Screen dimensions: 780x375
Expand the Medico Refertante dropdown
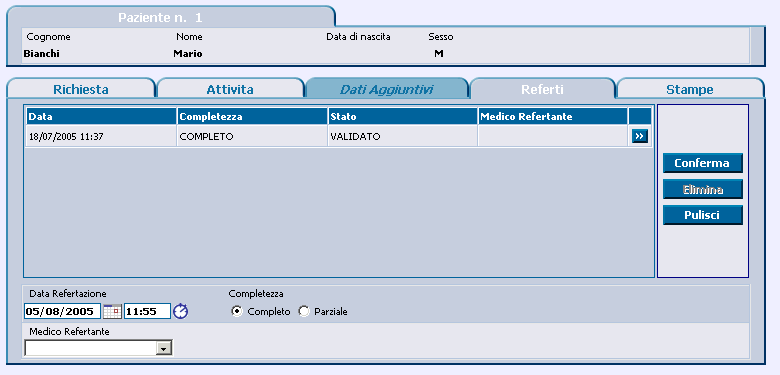click(164, 349)
